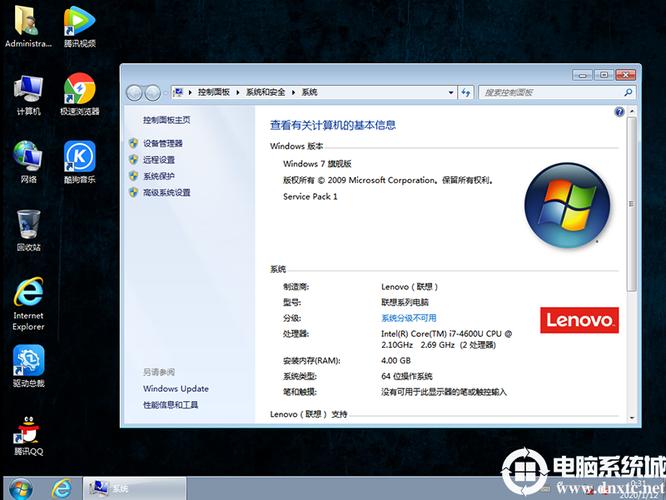
Task: Maximize the 系统 window
Action: pyautogui.click(x=604, y=75)
